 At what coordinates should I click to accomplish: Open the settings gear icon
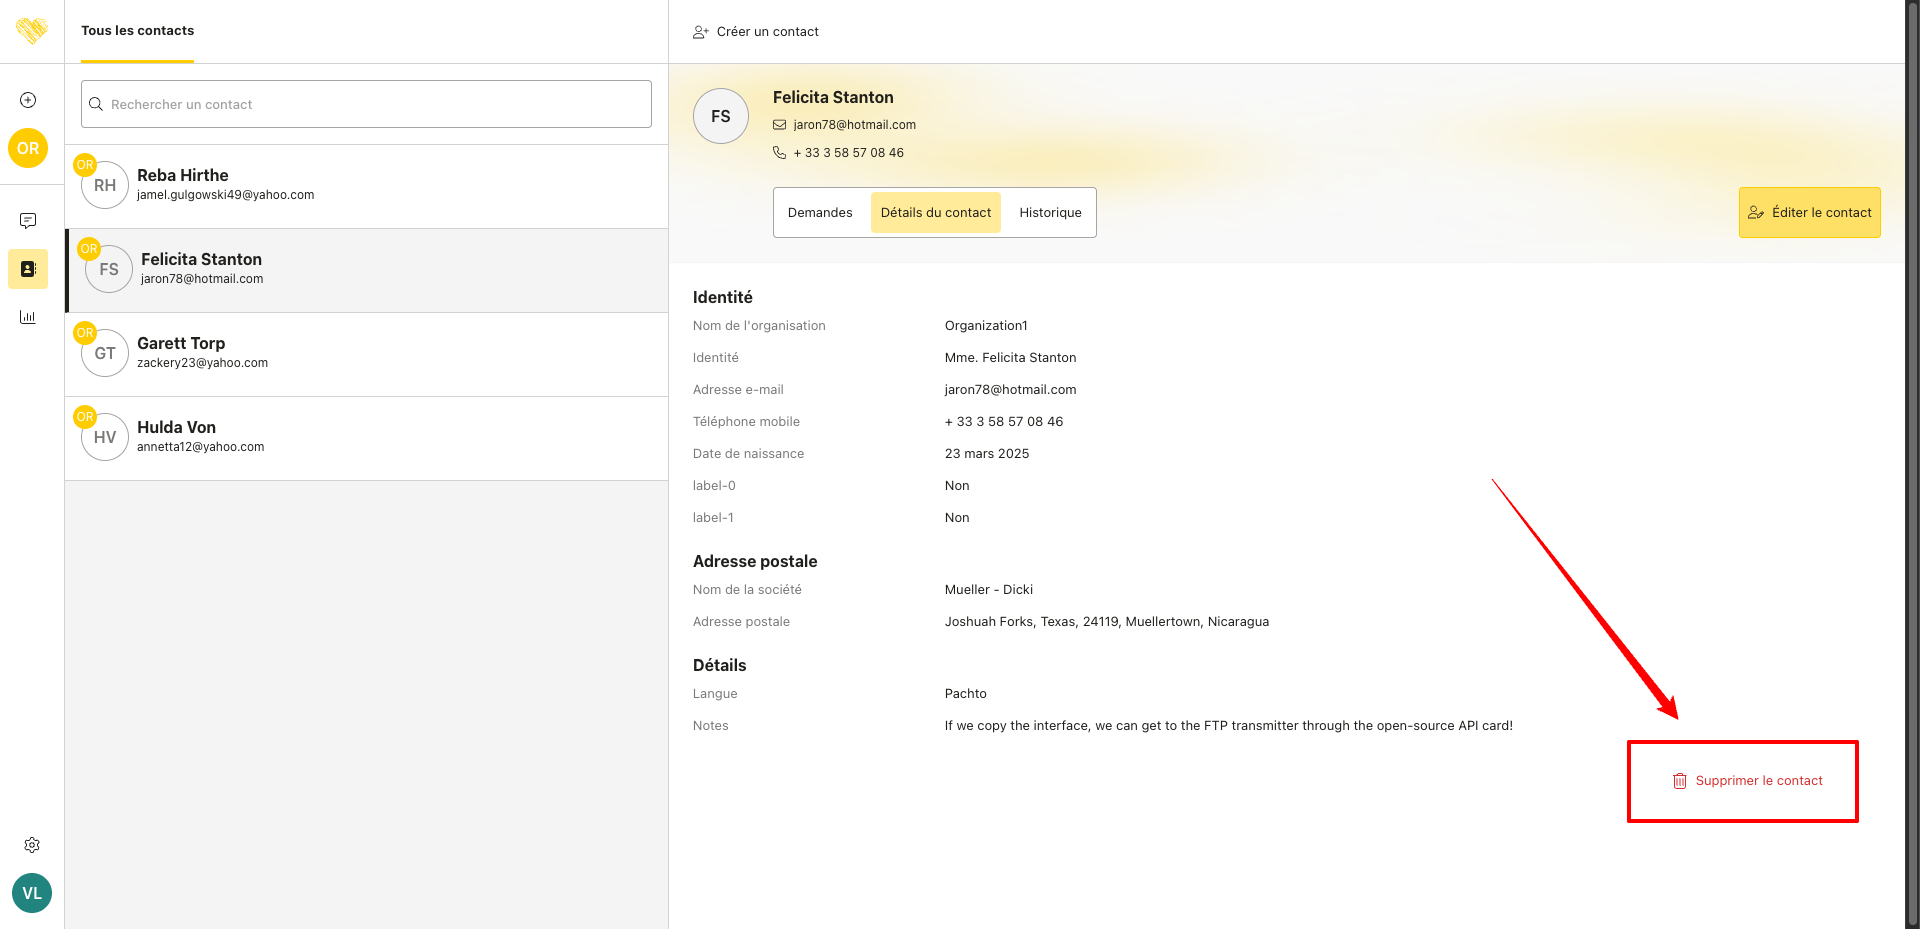pyautogui.click(x=32, y=845)
